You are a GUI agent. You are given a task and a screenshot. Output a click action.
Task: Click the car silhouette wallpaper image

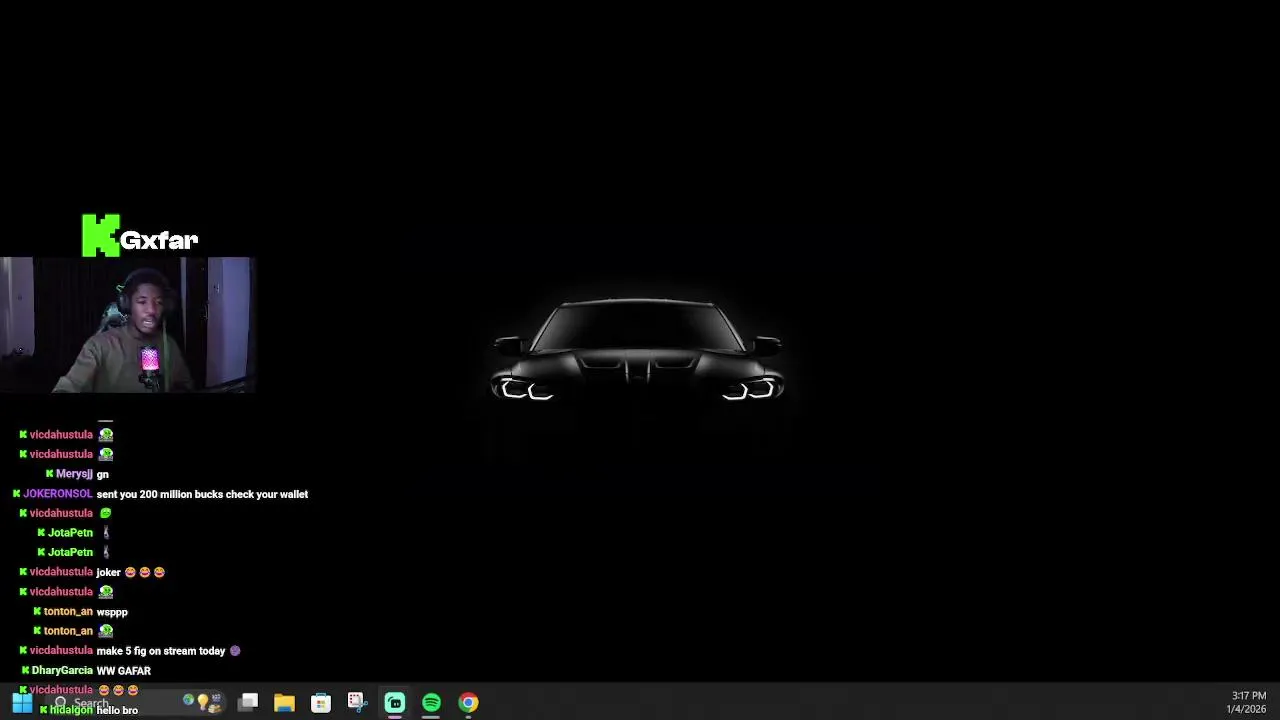coord(638,350)
